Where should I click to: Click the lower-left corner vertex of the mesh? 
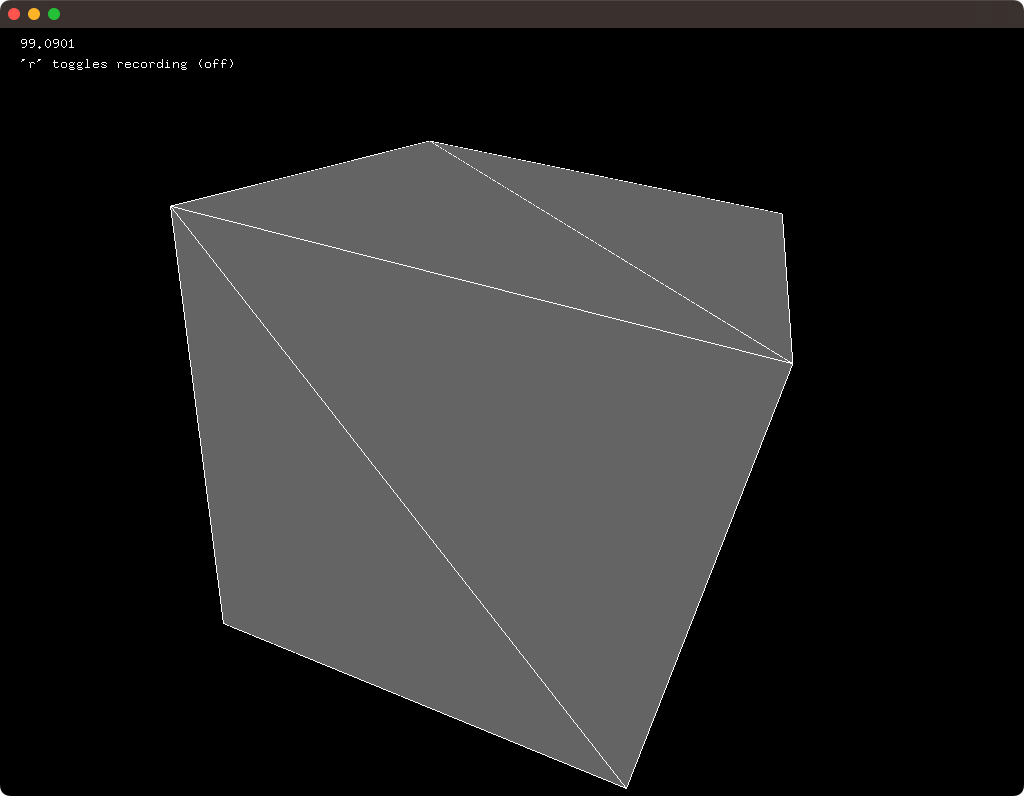pos(223,623)
